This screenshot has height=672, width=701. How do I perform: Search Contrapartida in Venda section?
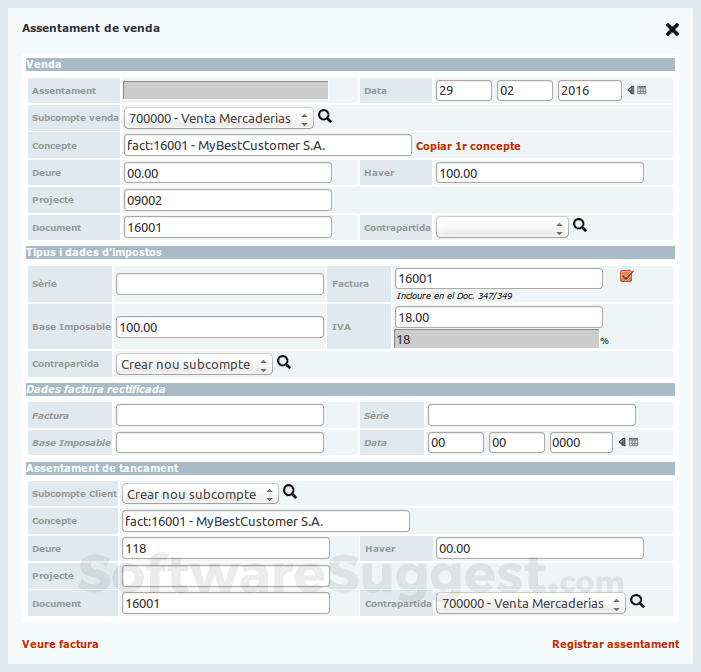(580, 225)
